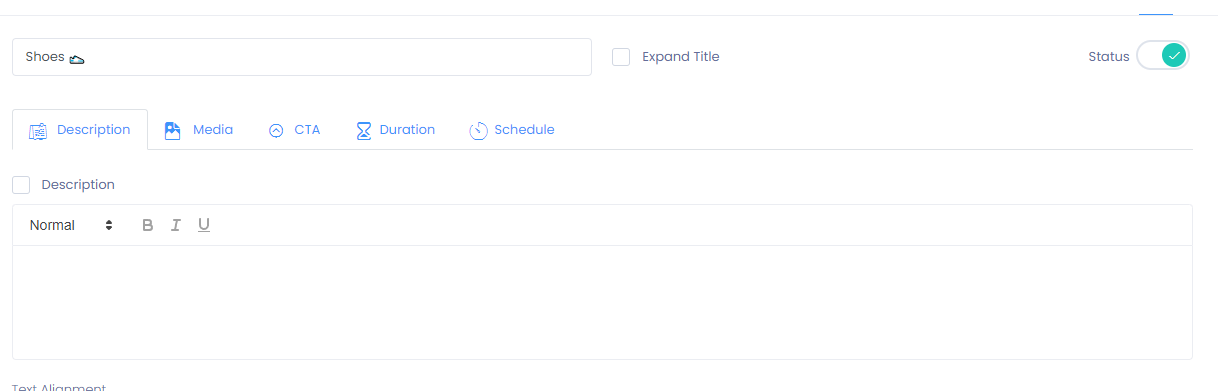Click the Expand Title label text

681,57
